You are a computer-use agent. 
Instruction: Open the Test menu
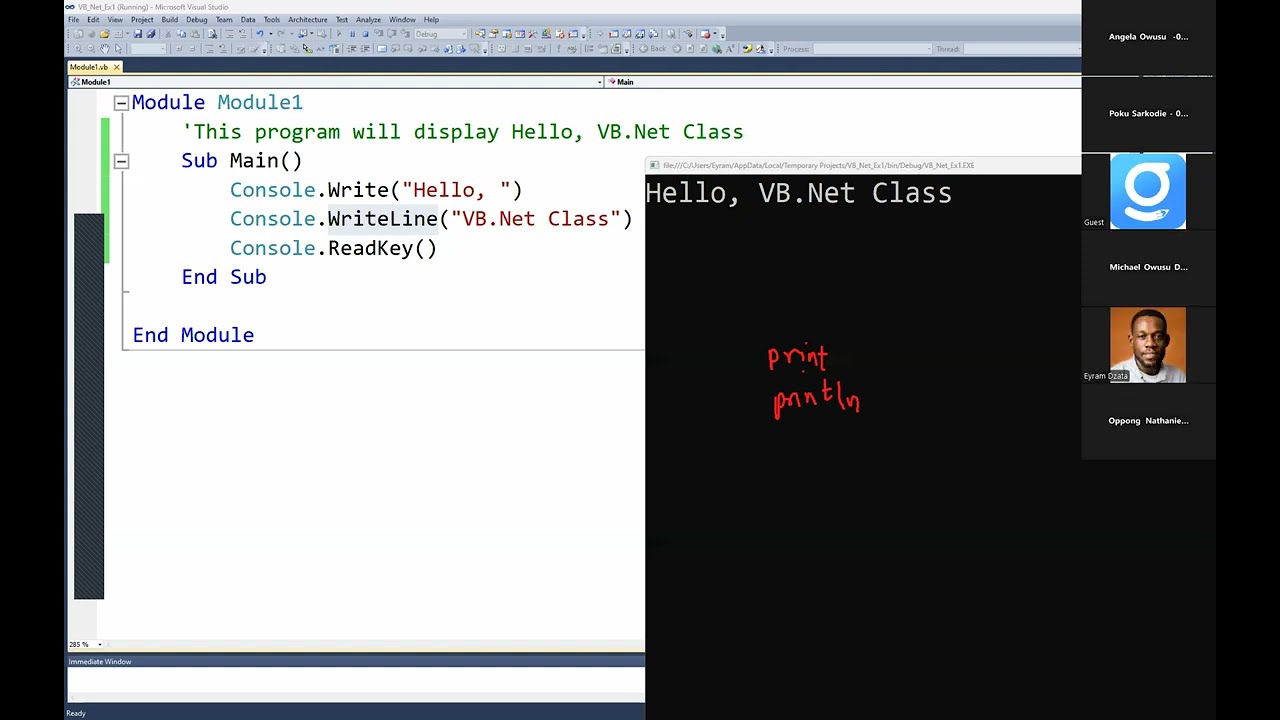[x=342, y=20]
